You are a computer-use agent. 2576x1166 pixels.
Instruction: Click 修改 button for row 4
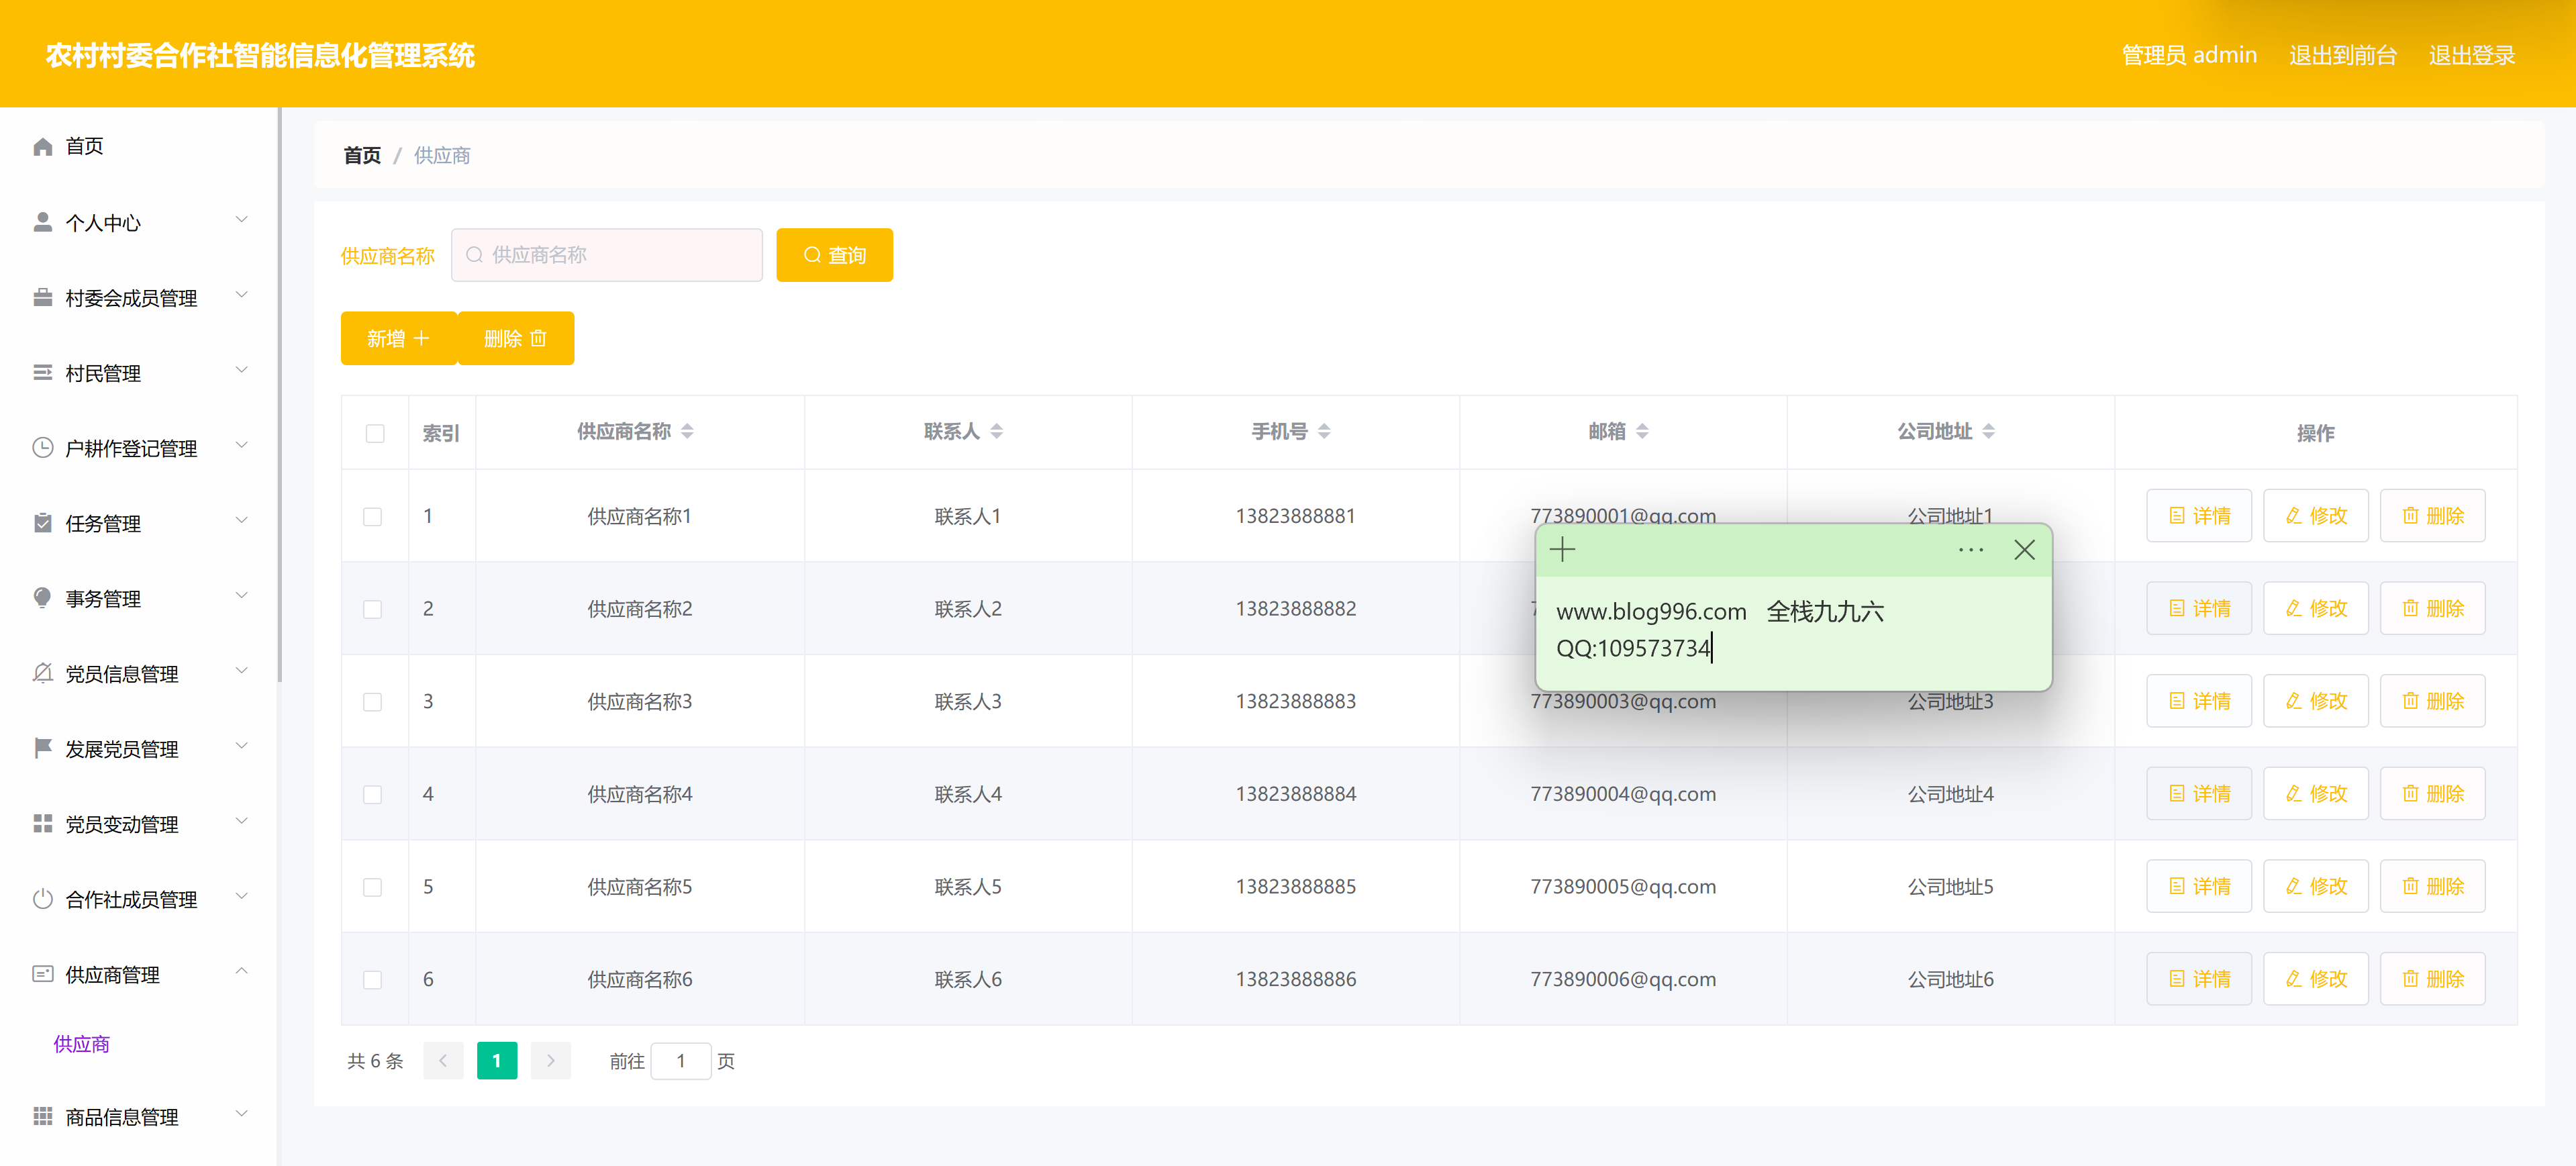(x=2315, y=794)
